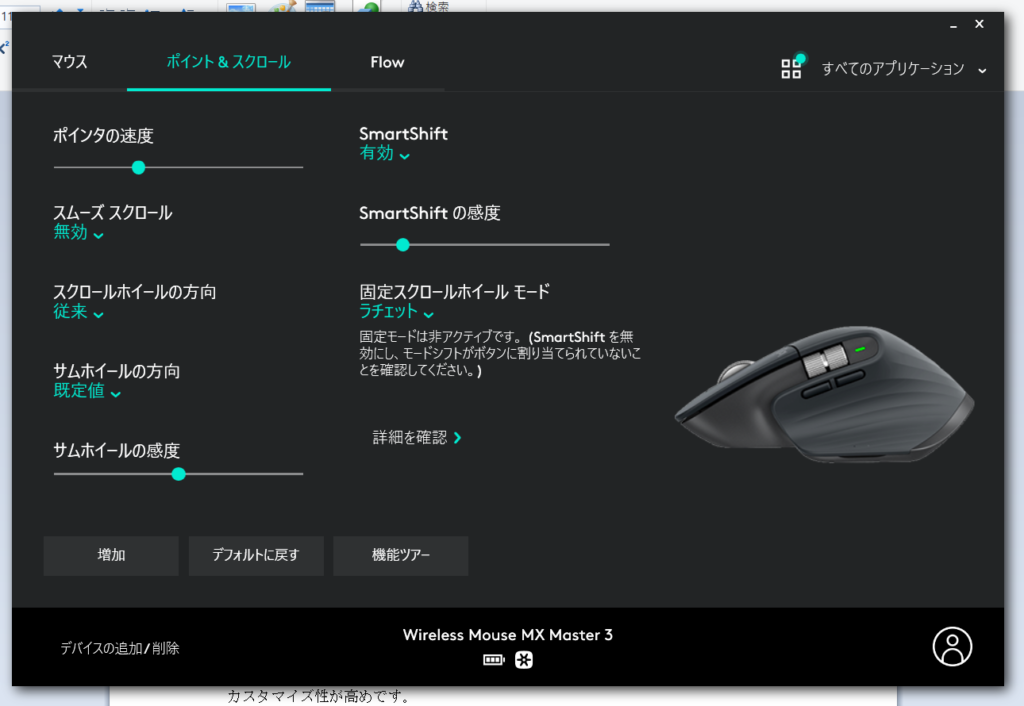Open the application grid icon
Viewport: 1024px width, 706px height.
792,68
